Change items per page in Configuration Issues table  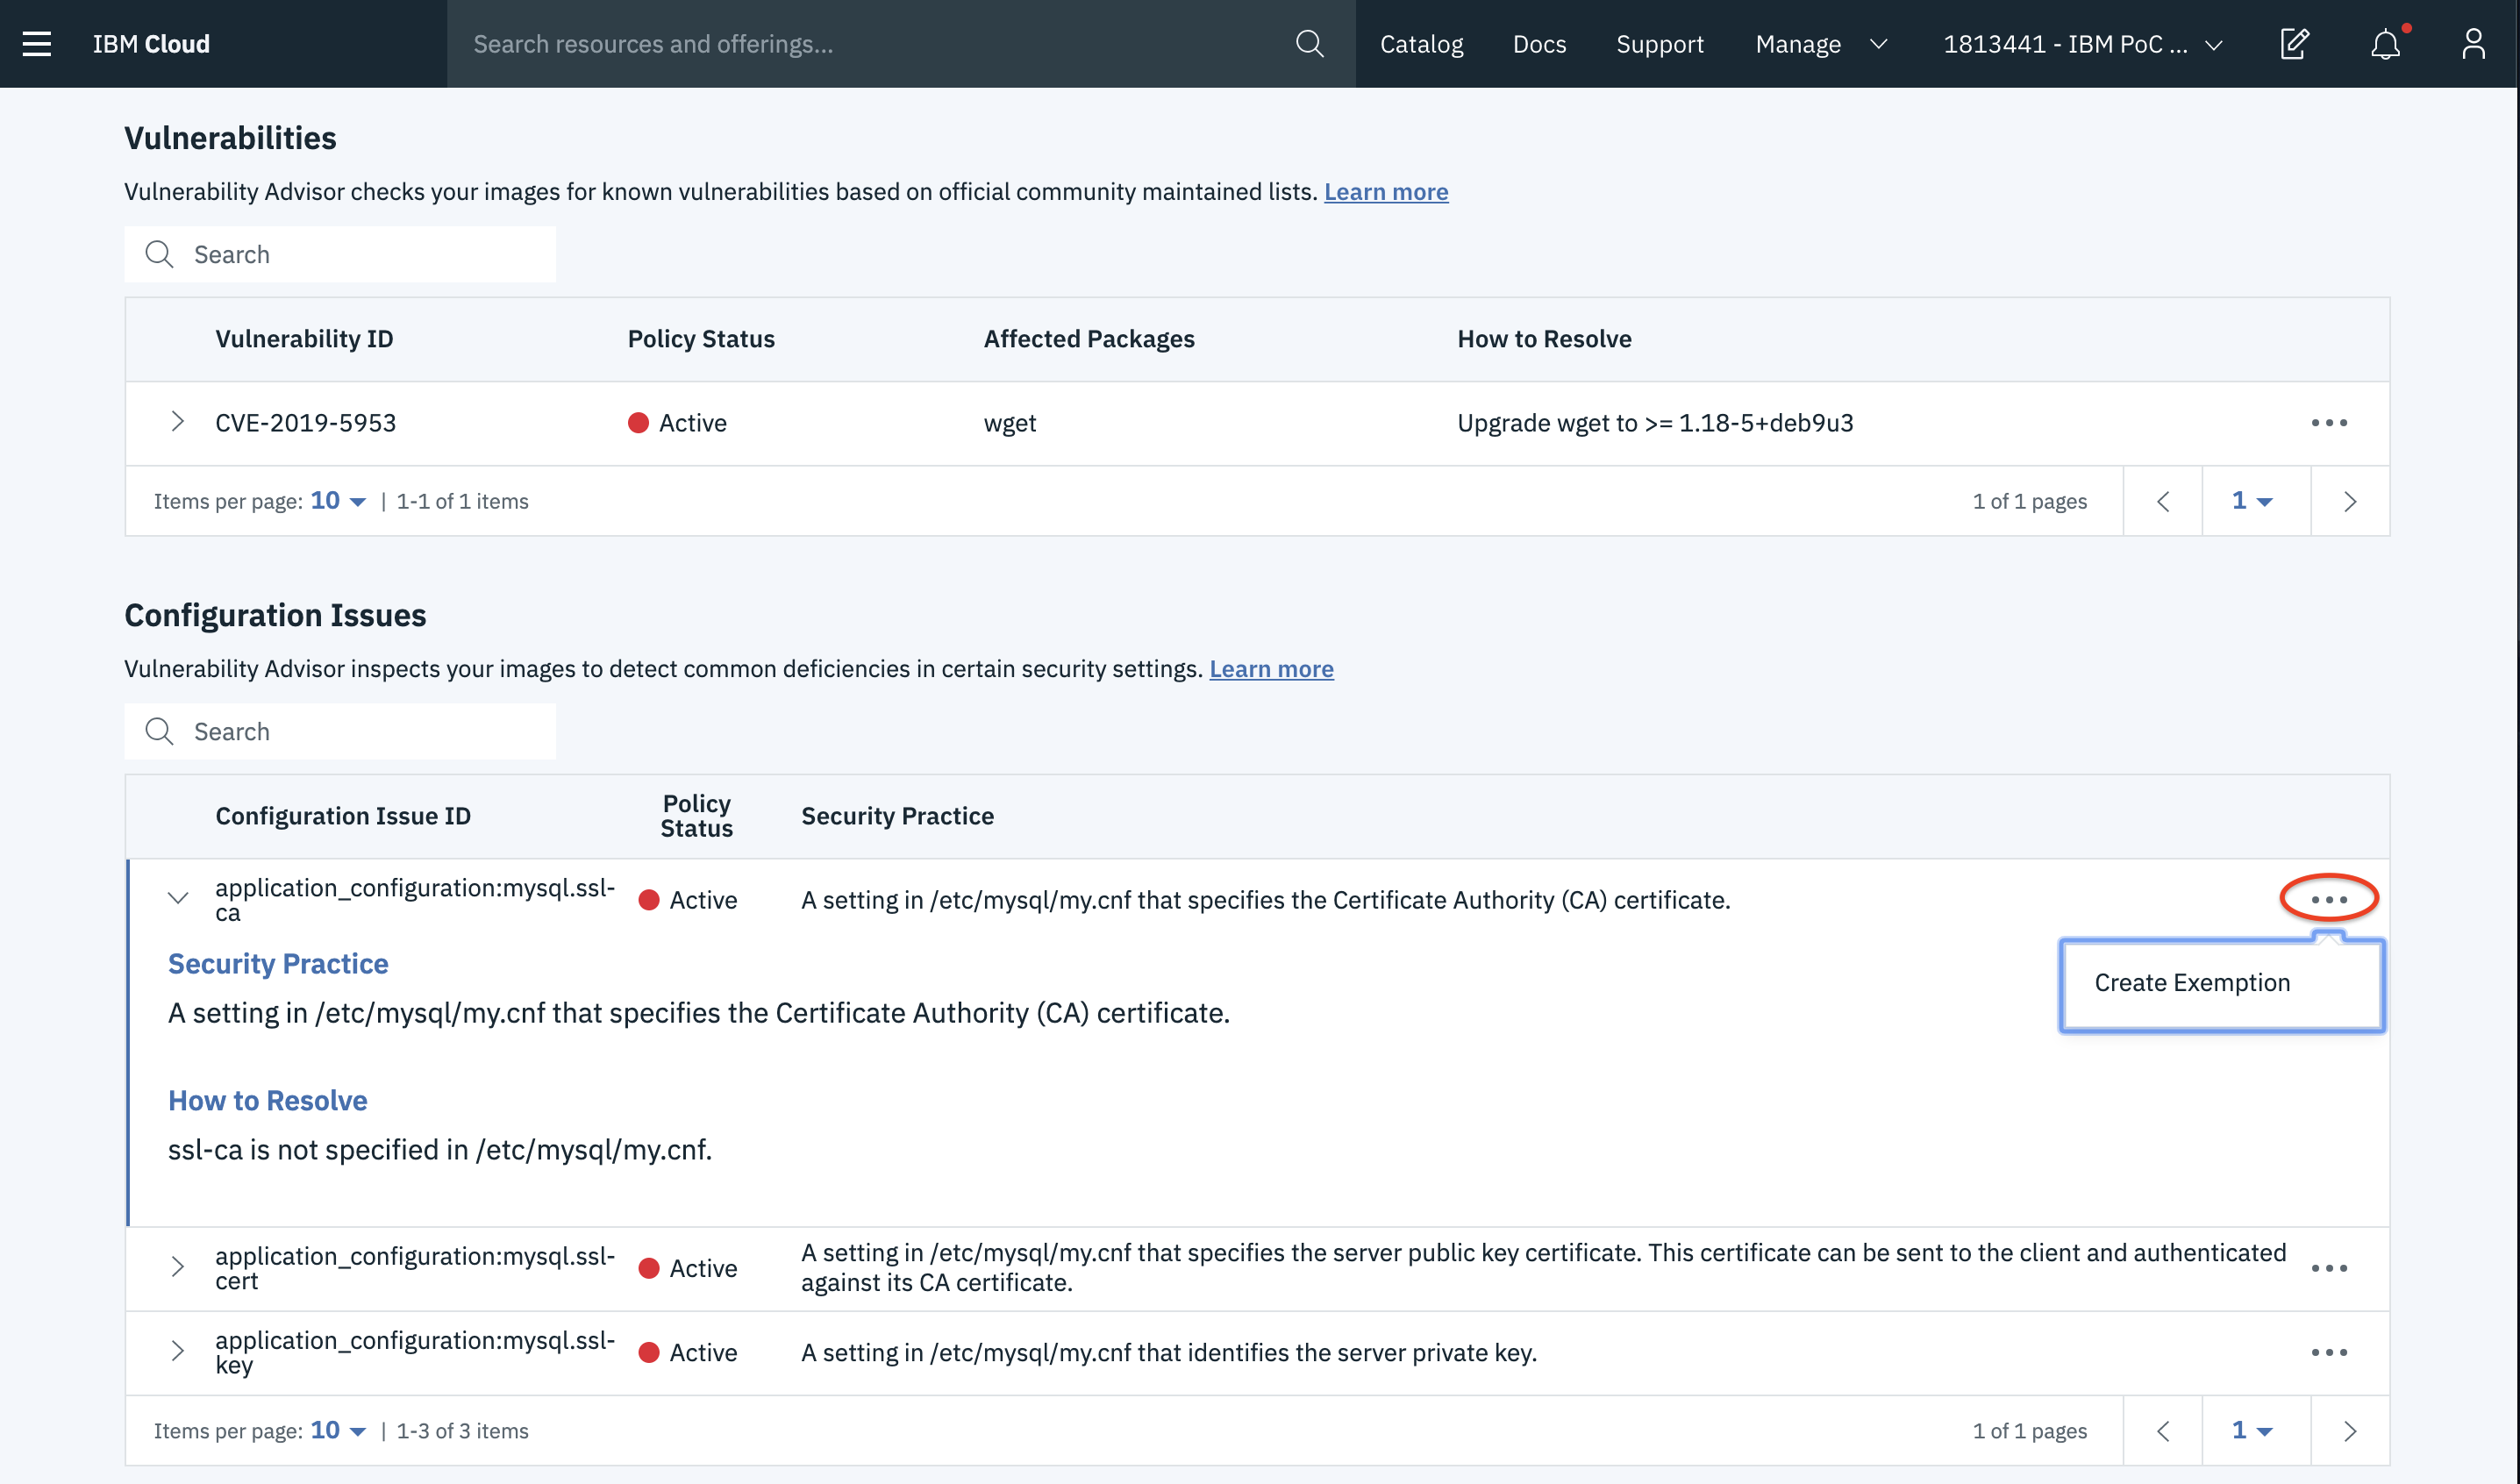tap(338, 1431)
